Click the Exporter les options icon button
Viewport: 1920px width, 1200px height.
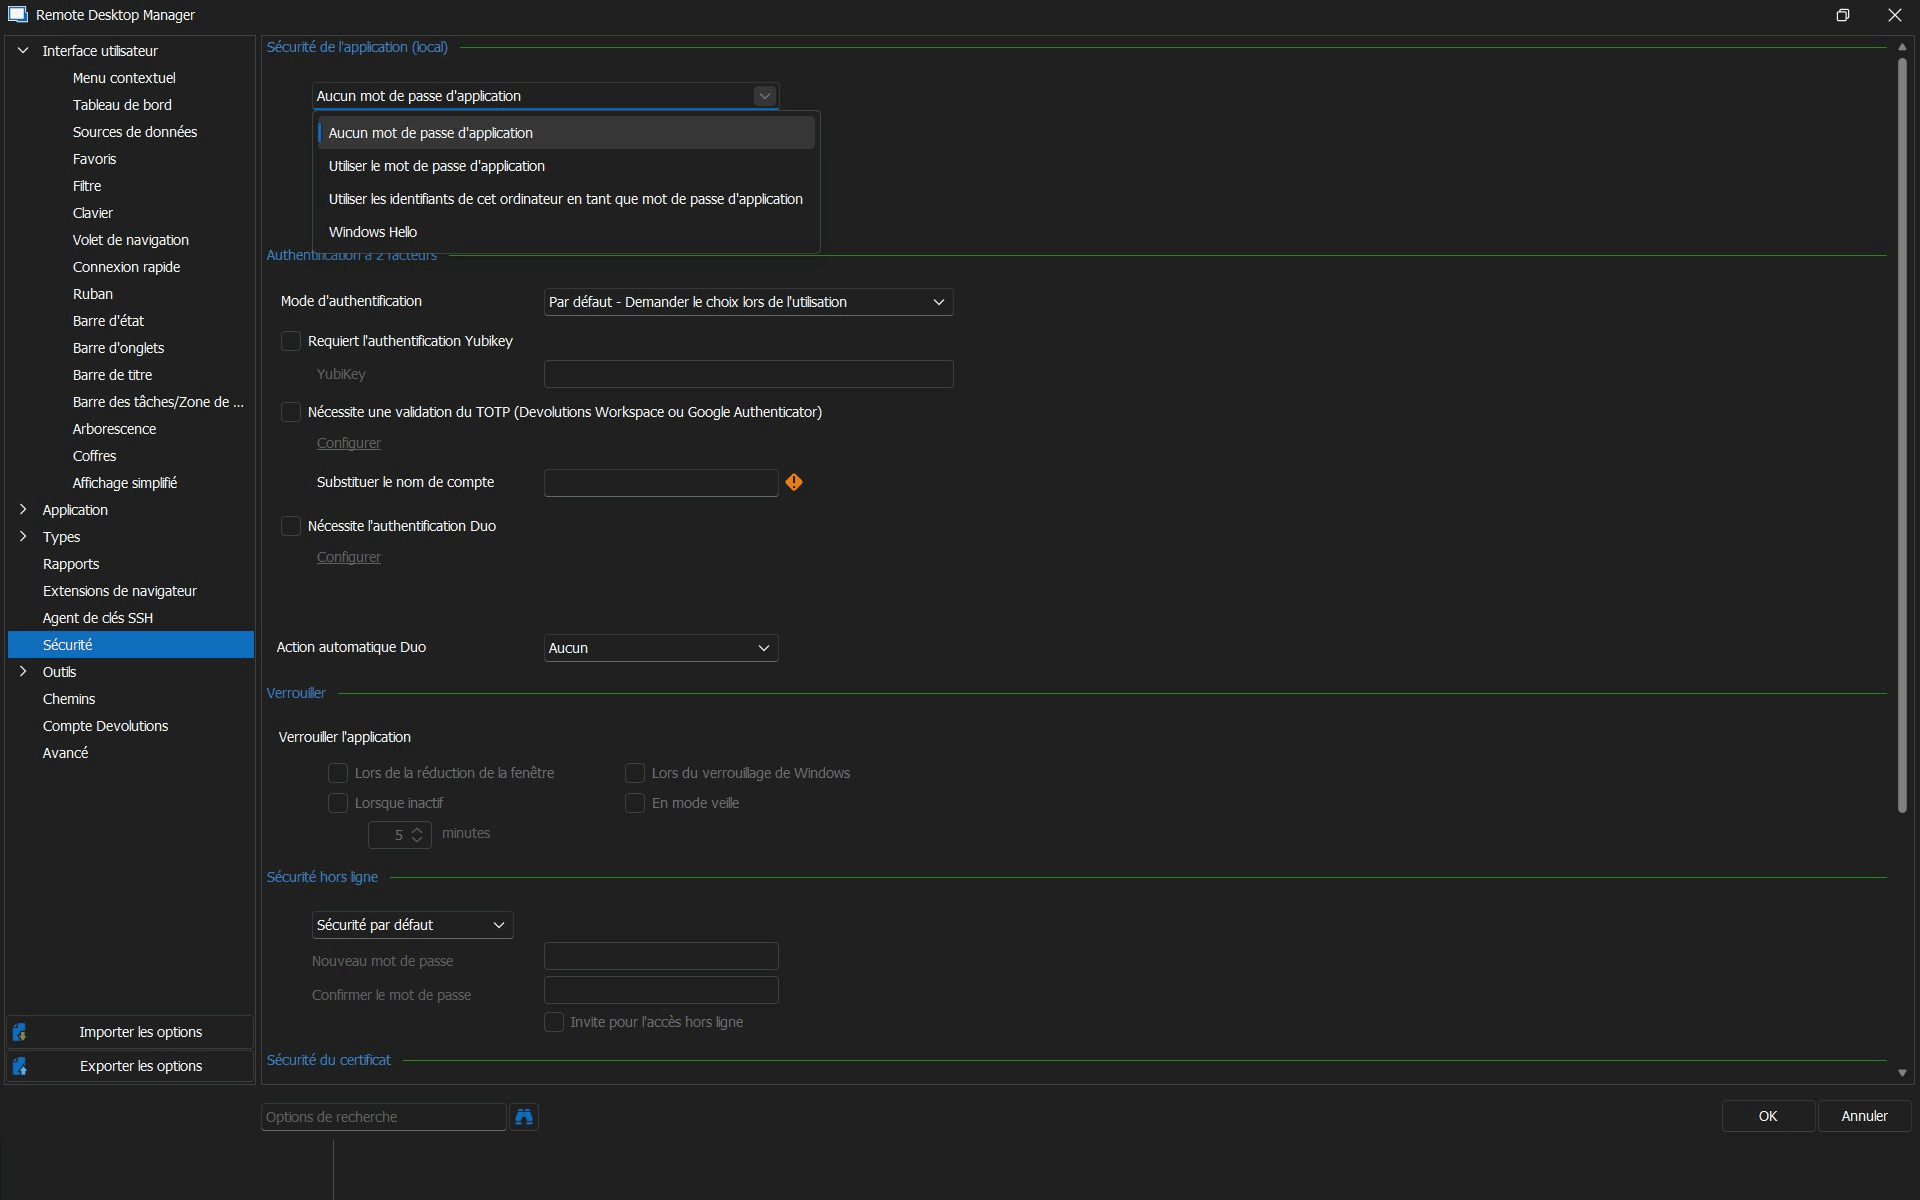pos(20,1066)
